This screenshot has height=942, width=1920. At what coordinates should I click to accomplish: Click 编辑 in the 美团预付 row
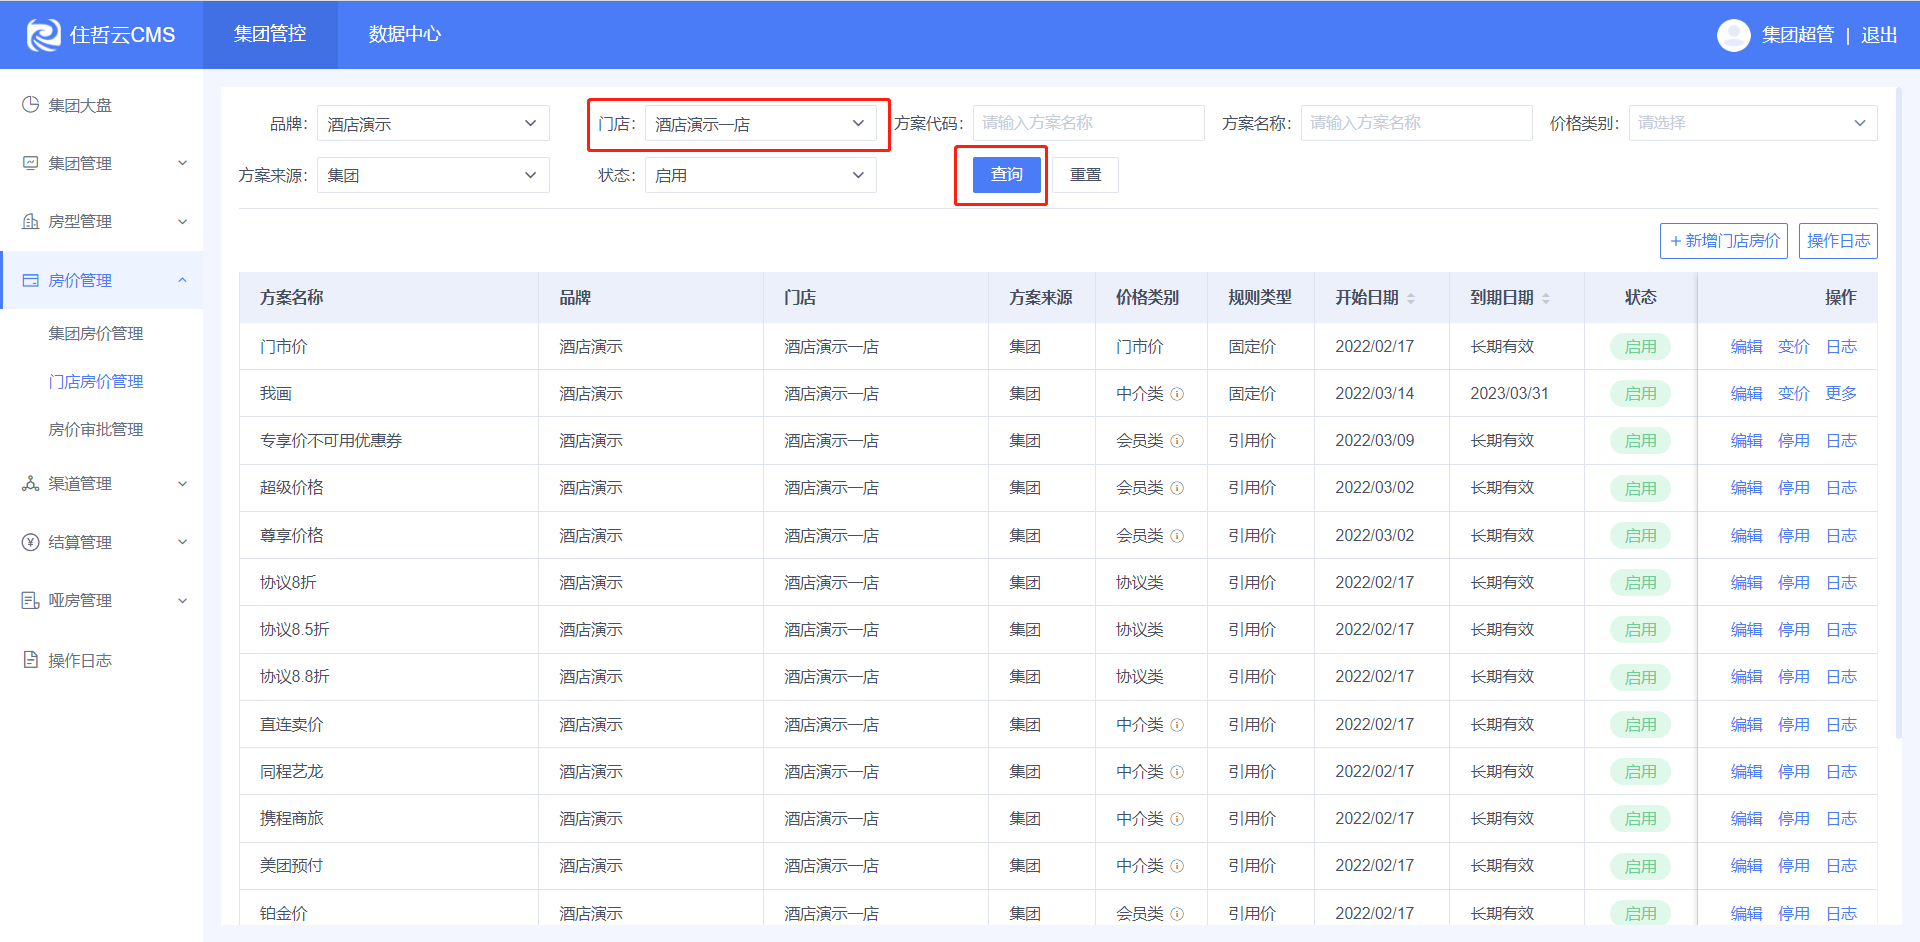1747,866
